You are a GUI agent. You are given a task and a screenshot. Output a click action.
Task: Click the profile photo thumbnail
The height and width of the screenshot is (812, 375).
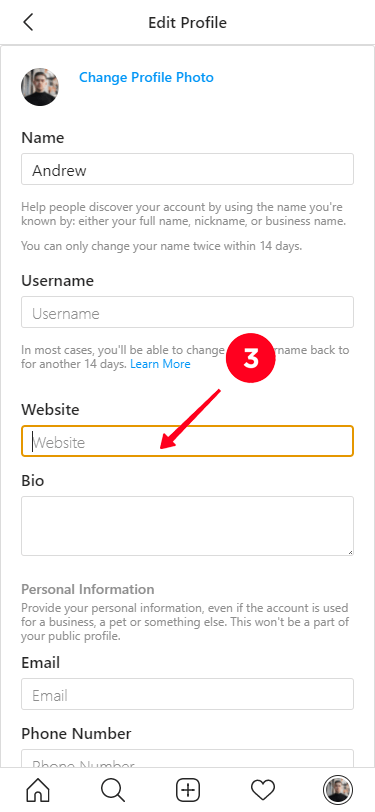[40, 87]
